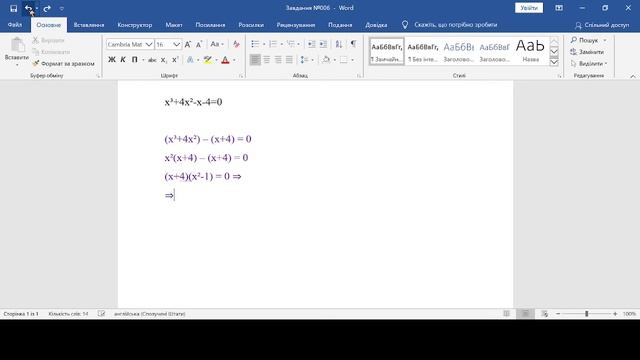640x360 pixels.
Task: Increase paragraph indent
Action: (x=323, y=44)
